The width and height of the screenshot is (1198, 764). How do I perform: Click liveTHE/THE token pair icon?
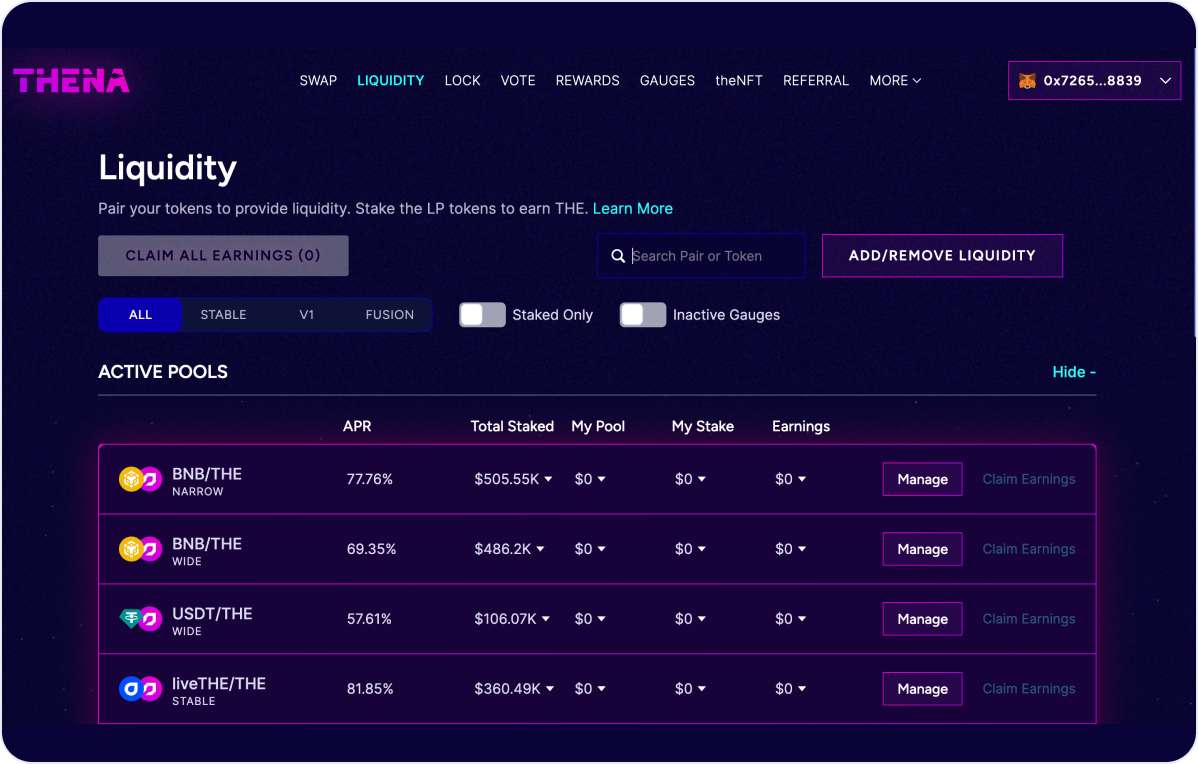(141, 688)
